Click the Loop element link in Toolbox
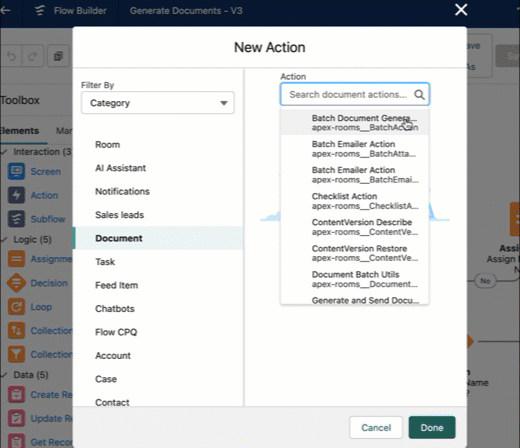 (x=41, y=307)
